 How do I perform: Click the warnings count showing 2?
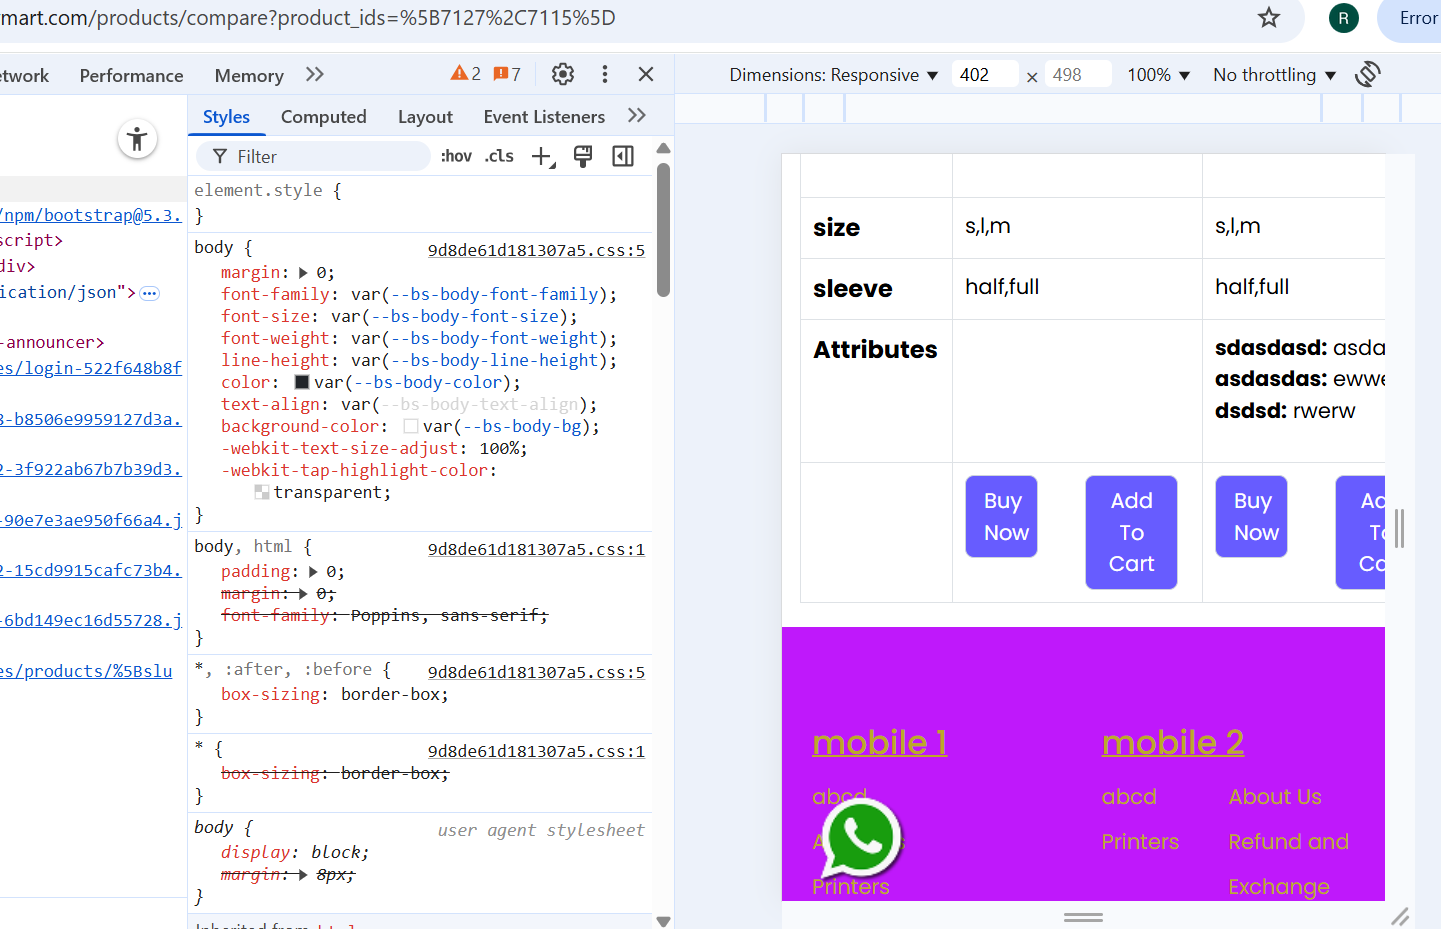tap(466, 74)
